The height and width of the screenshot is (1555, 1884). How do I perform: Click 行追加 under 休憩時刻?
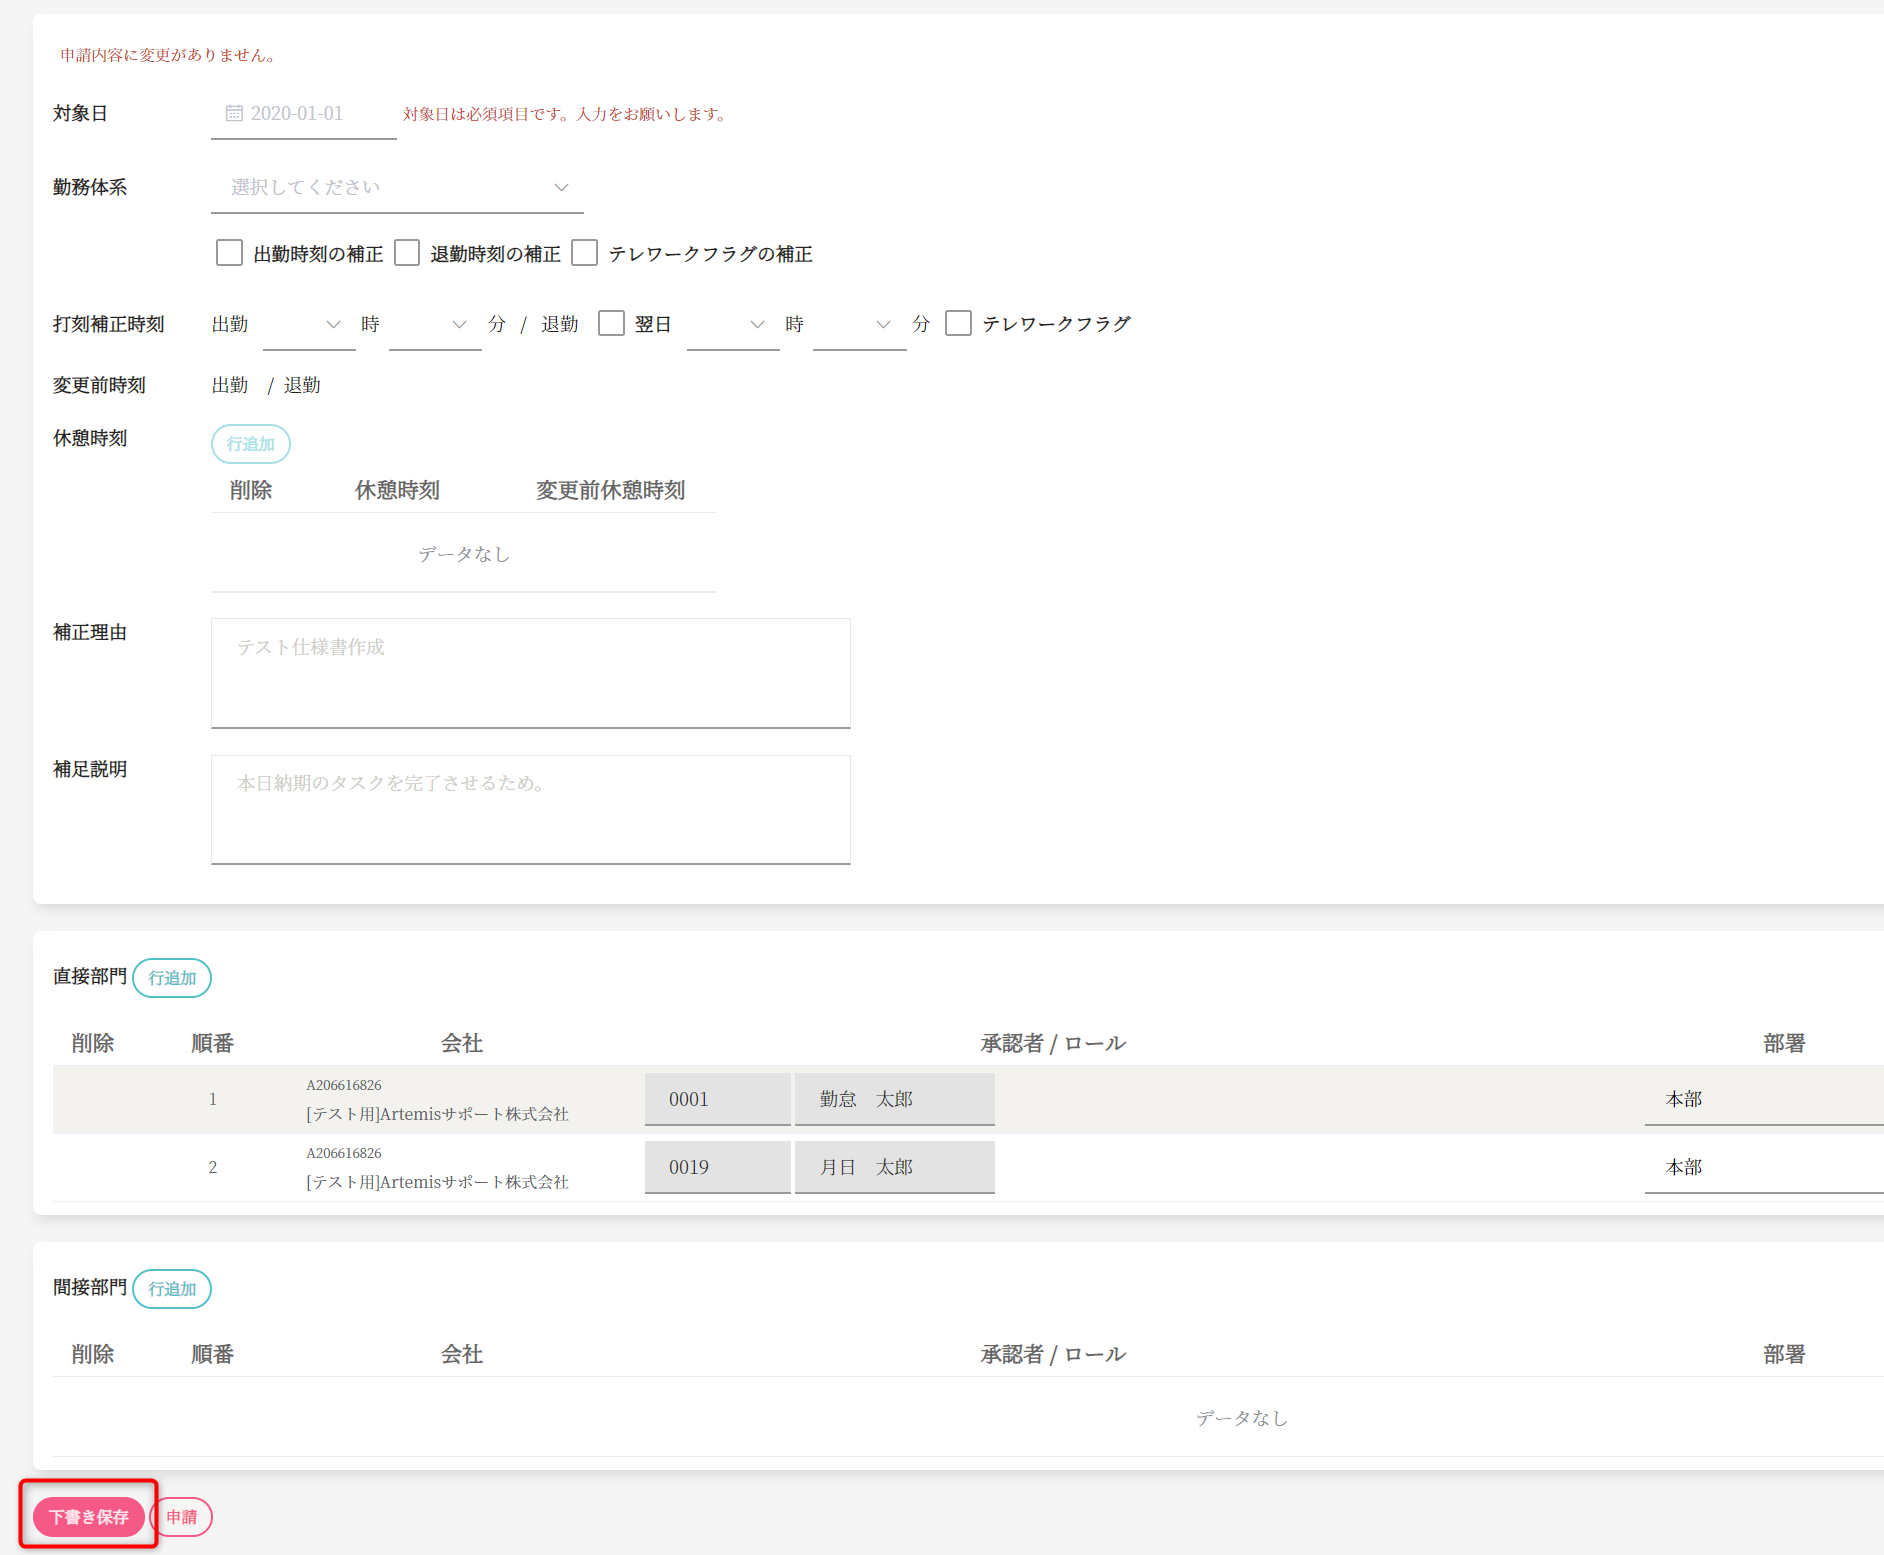tap(251, 444)
